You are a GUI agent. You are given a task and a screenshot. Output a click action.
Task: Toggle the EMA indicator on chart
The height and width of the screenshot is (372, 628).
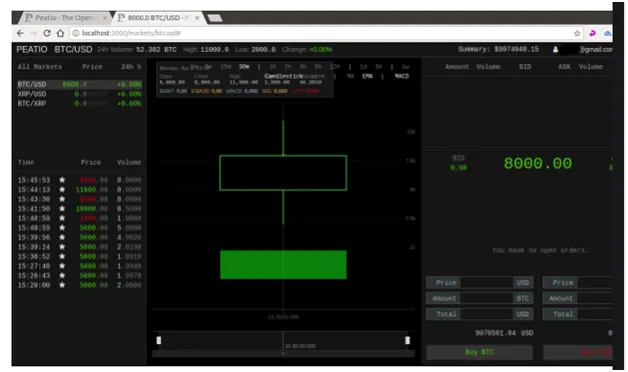tap(367, 76)
